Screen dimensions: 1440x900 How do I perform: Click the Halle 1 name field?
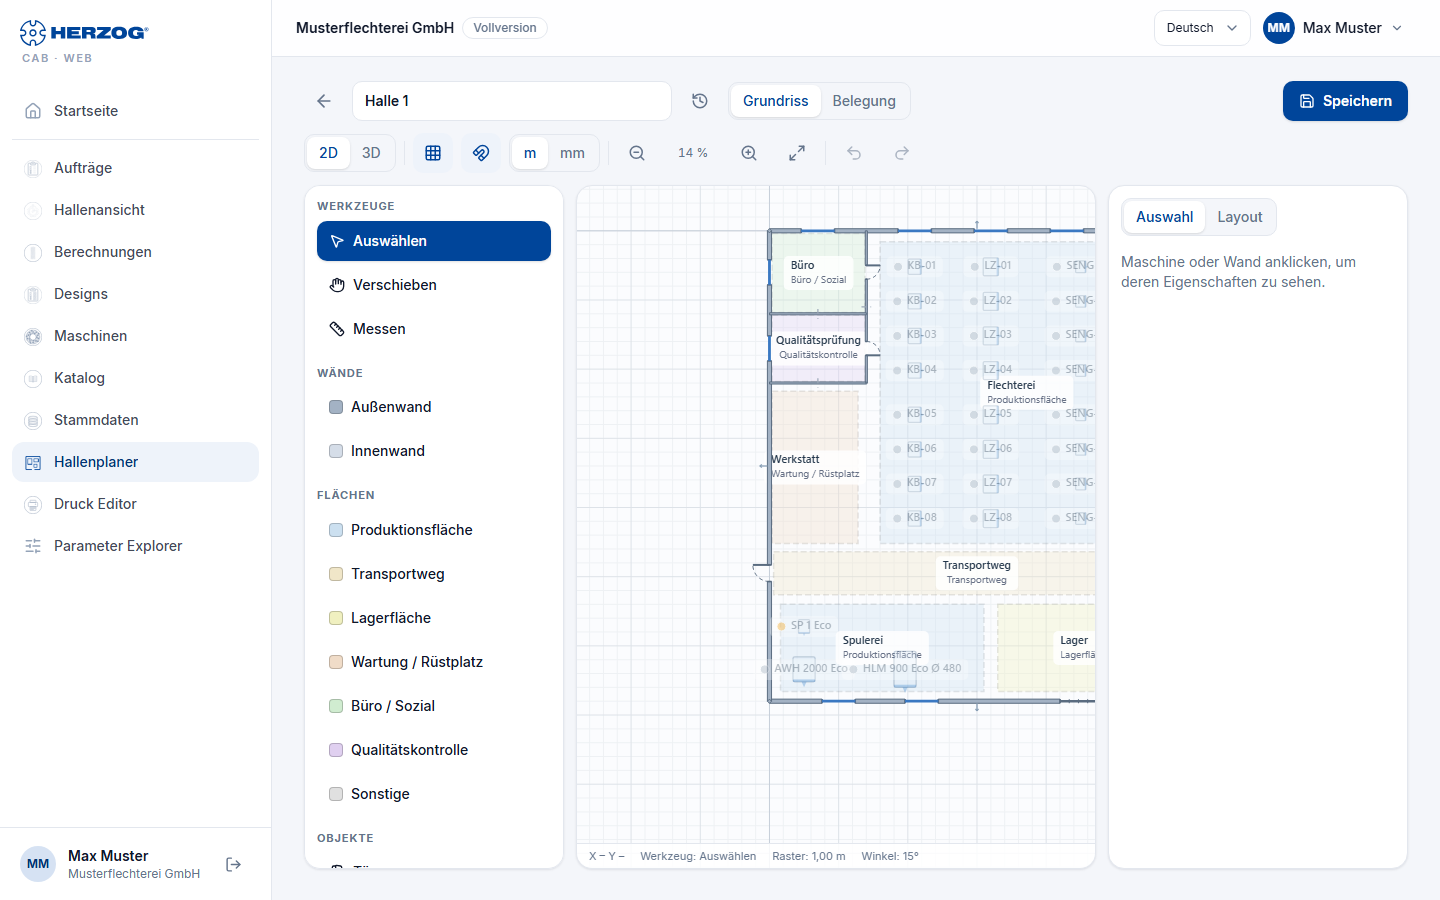pos(512,101)
